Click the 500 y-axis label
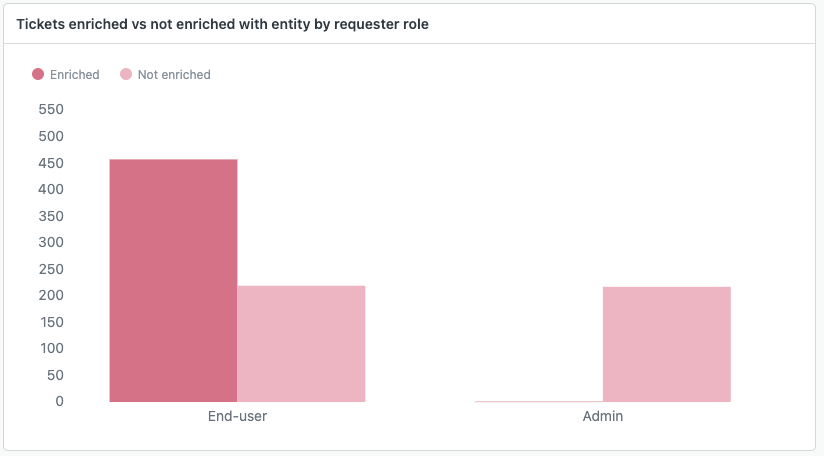 pyautogui.click(x=51, y=136)
